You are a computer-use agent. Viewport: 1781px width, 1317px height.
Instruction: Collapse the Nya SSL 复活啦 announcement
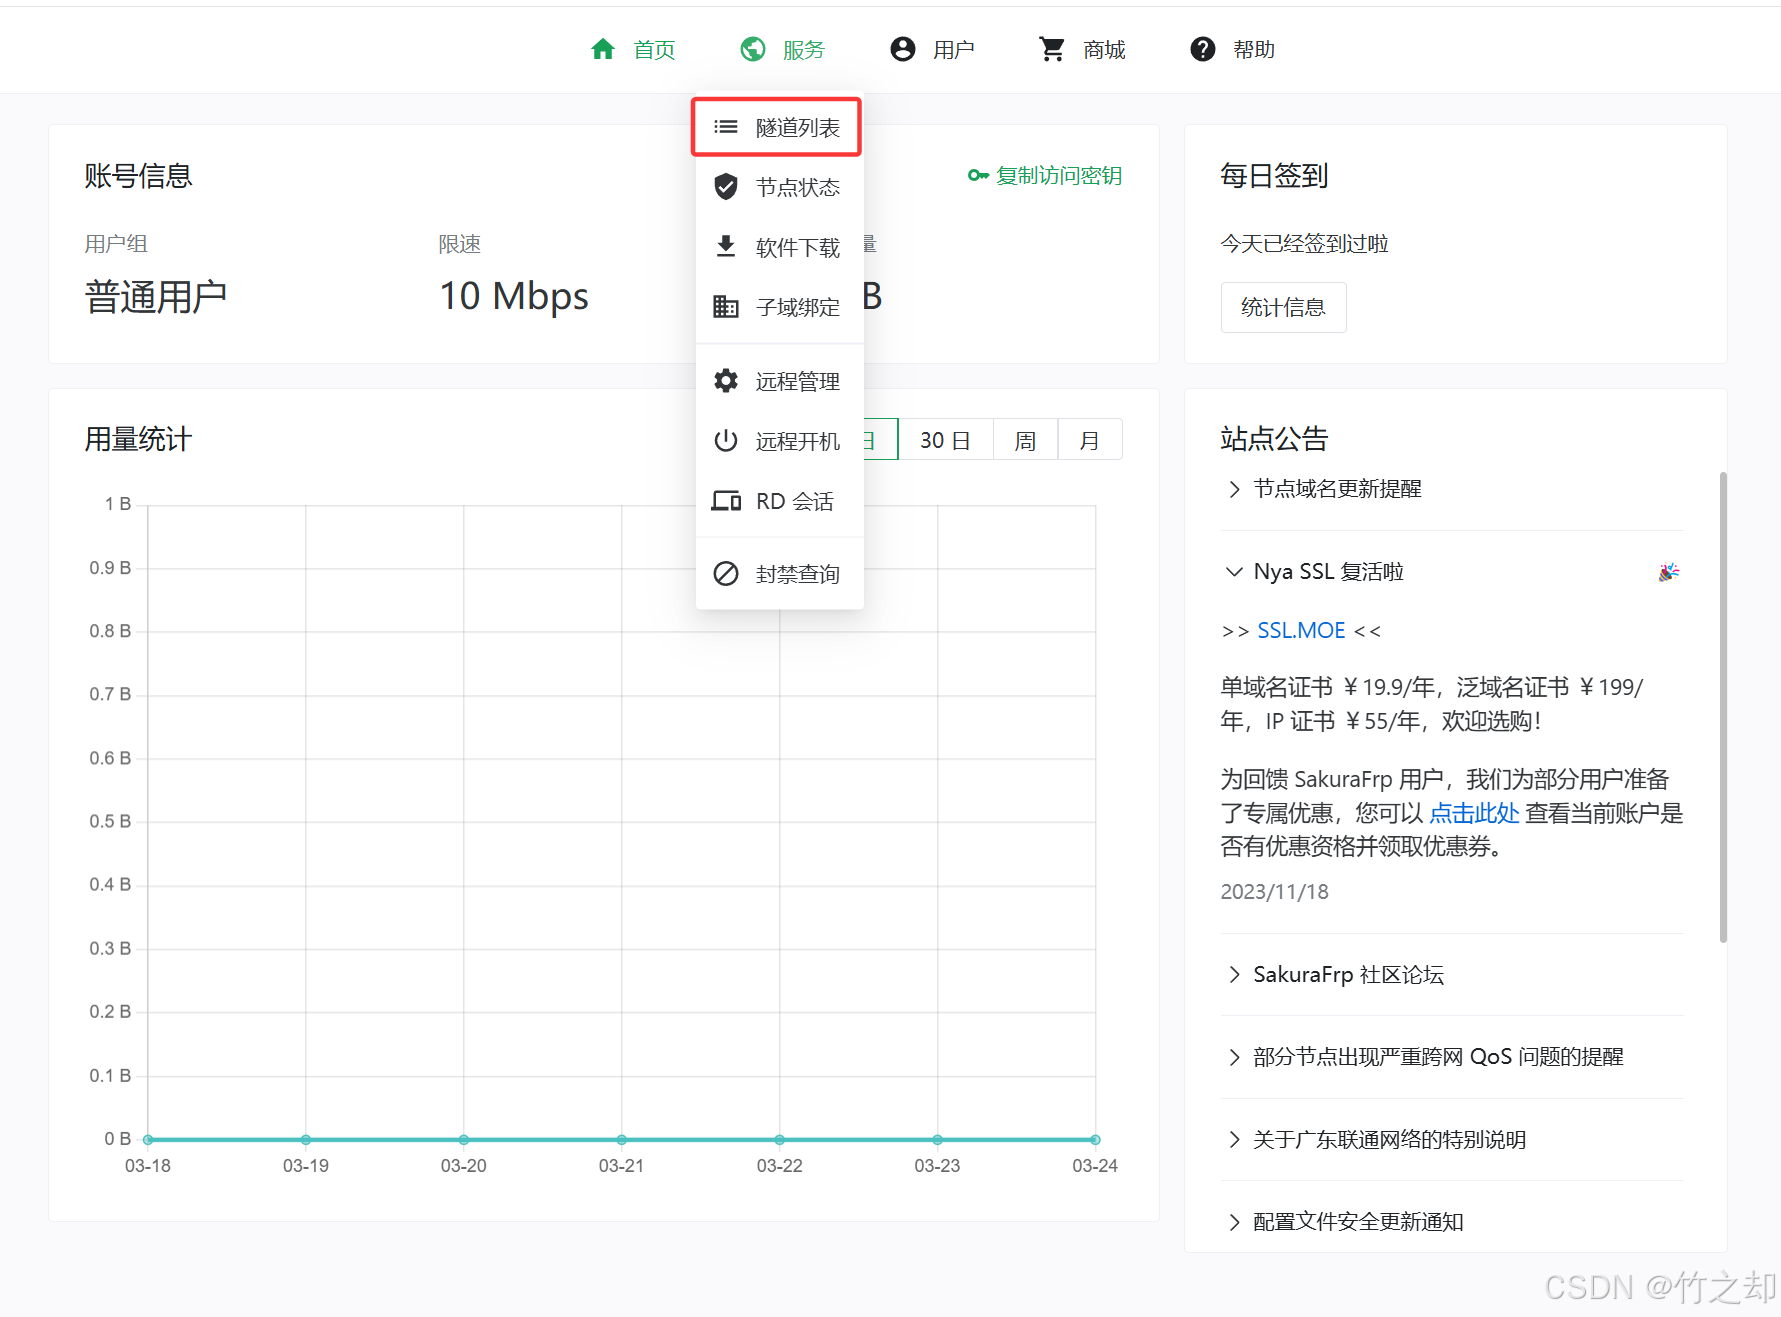click(x=1328, y=572)
